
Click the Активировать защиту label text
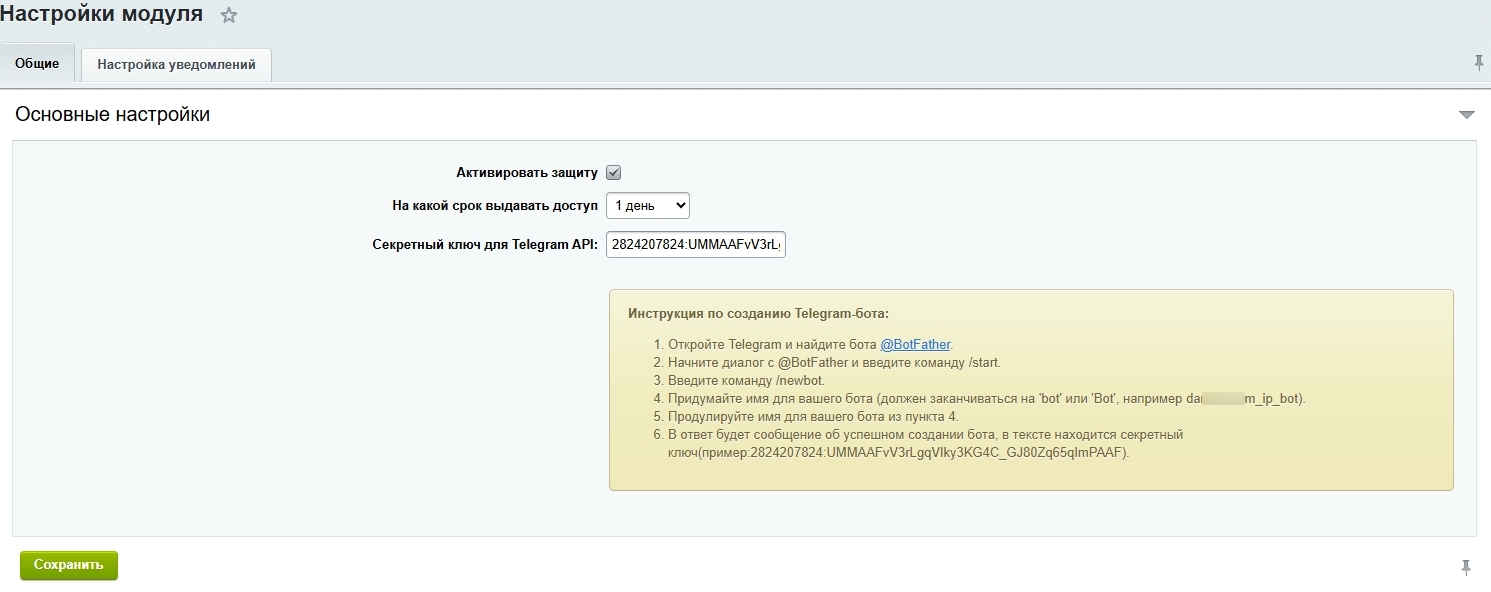point(526,173)
